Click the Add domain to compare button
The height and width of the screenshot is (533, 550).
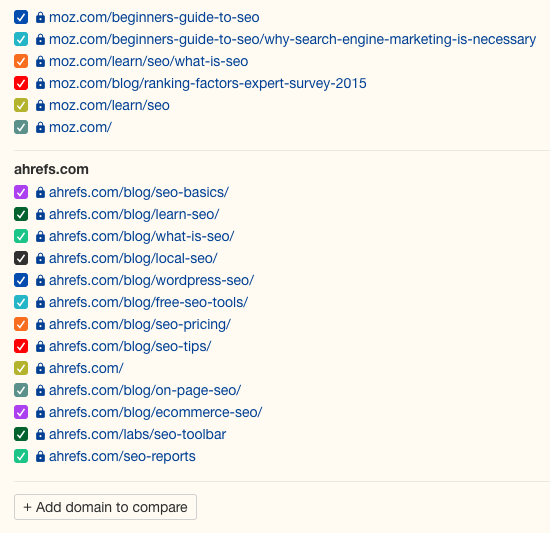[x=105, y=507]
